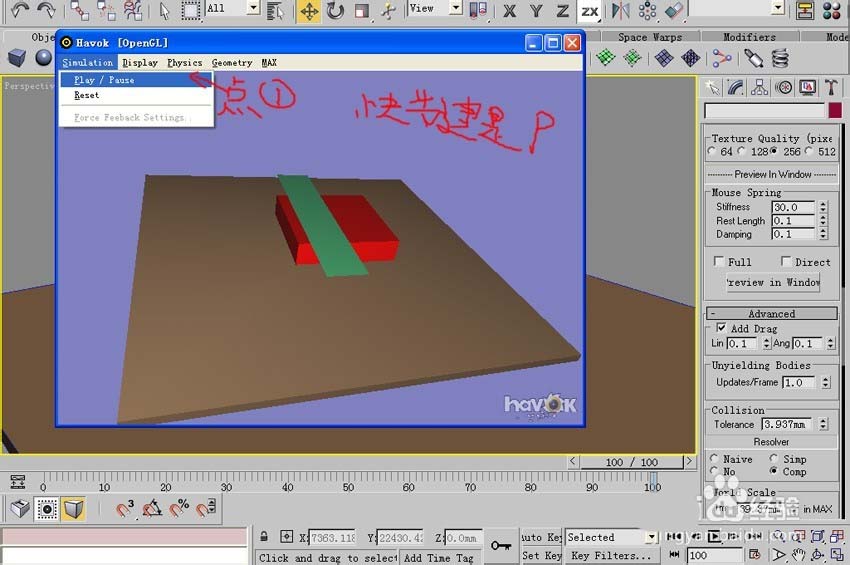This screenshot has height=565, width=850.
Task: Adjust the Updates/Frame spinner arrows
Action: (x=825, y=382)
